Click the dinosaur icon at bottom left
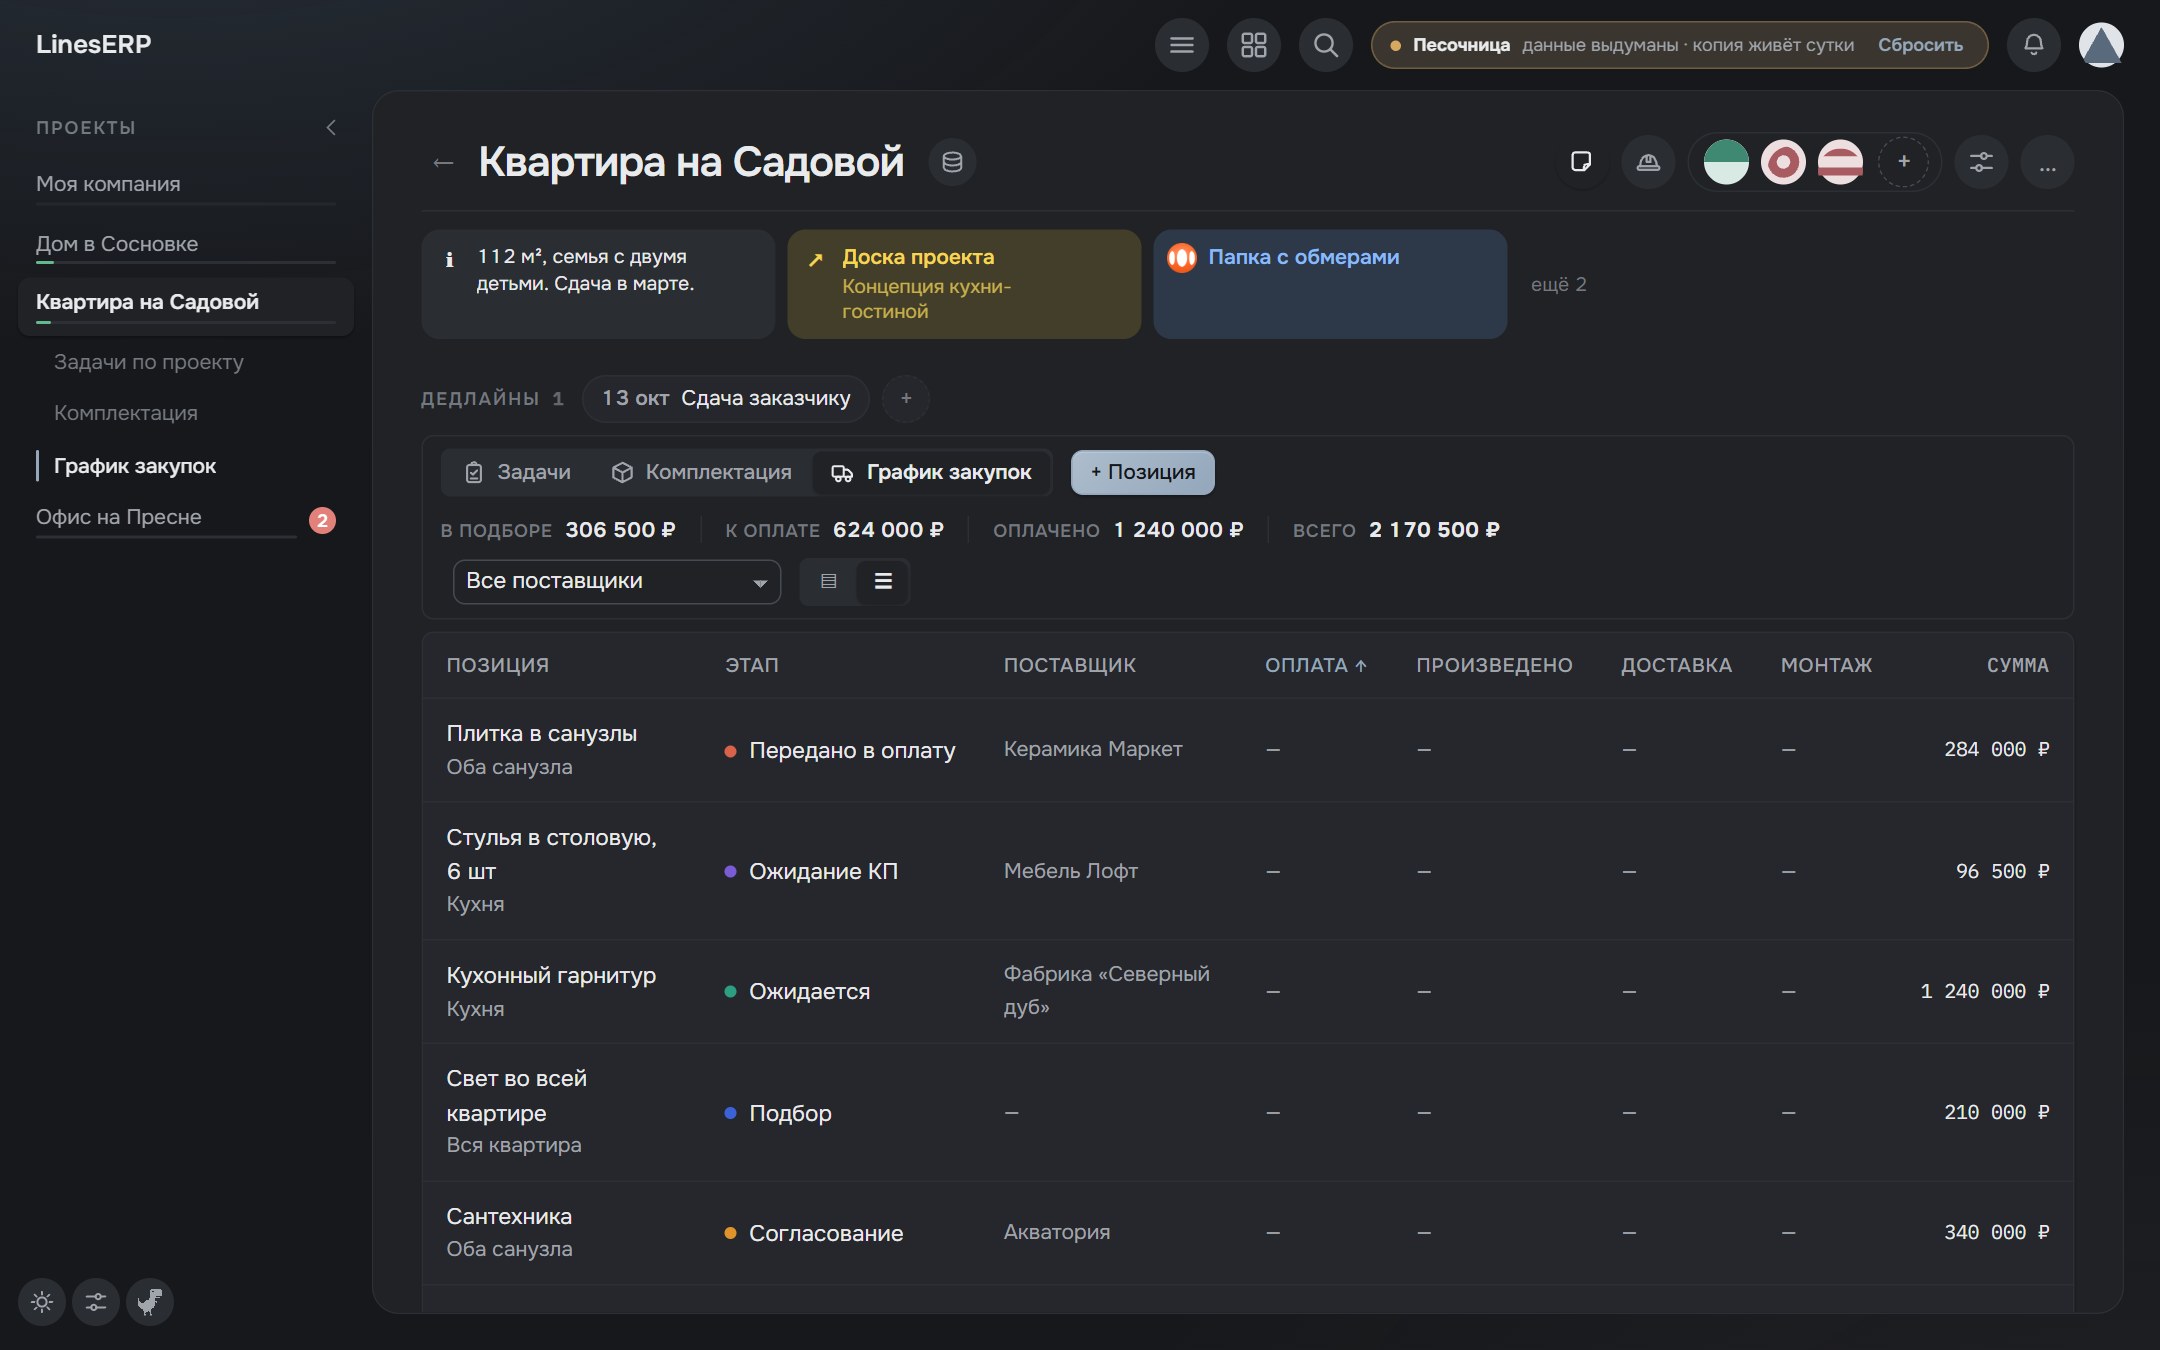 pyautogui.click(x=150, y=1302)
